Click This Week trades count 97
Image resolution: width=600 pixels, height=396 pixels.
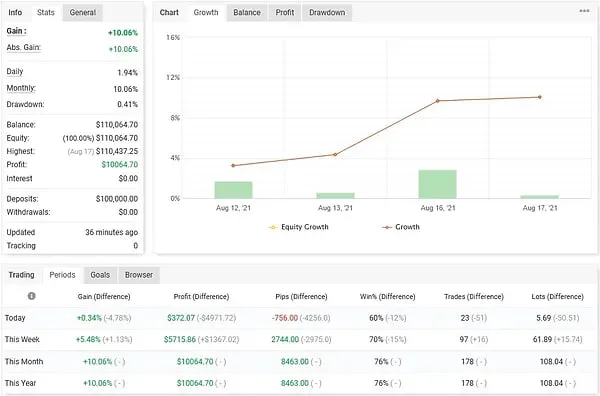[464, 339]
